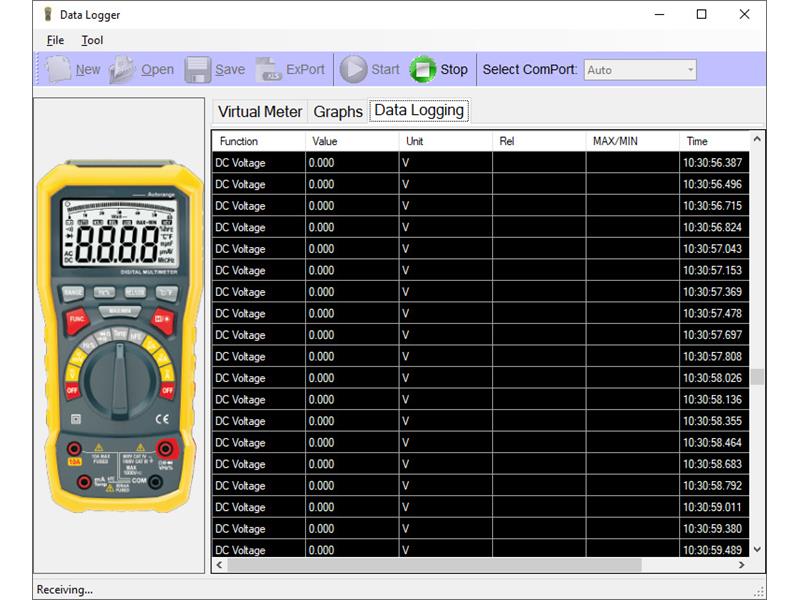
Task: Click the multimeter image thumbnail
Action: (x=119, y=337)
